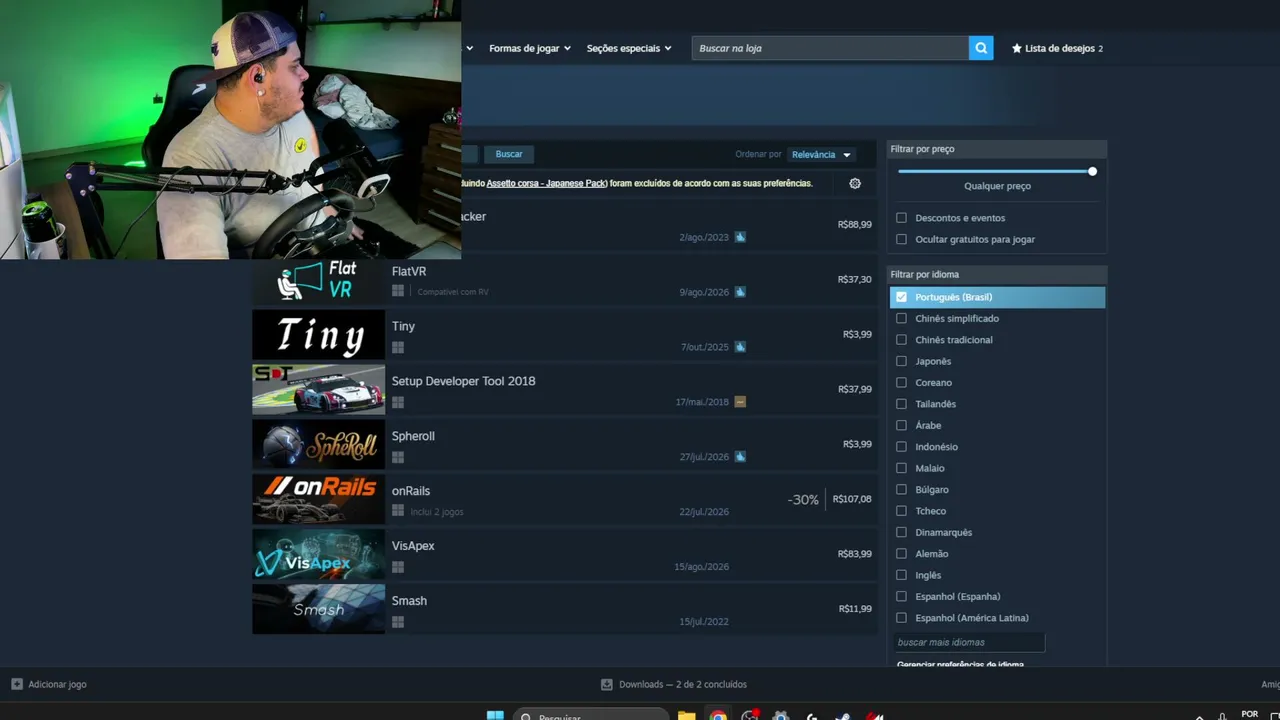Check Chinês simplificado language filter
Viewport: 1280px width, 720px height.
point(902,318)
